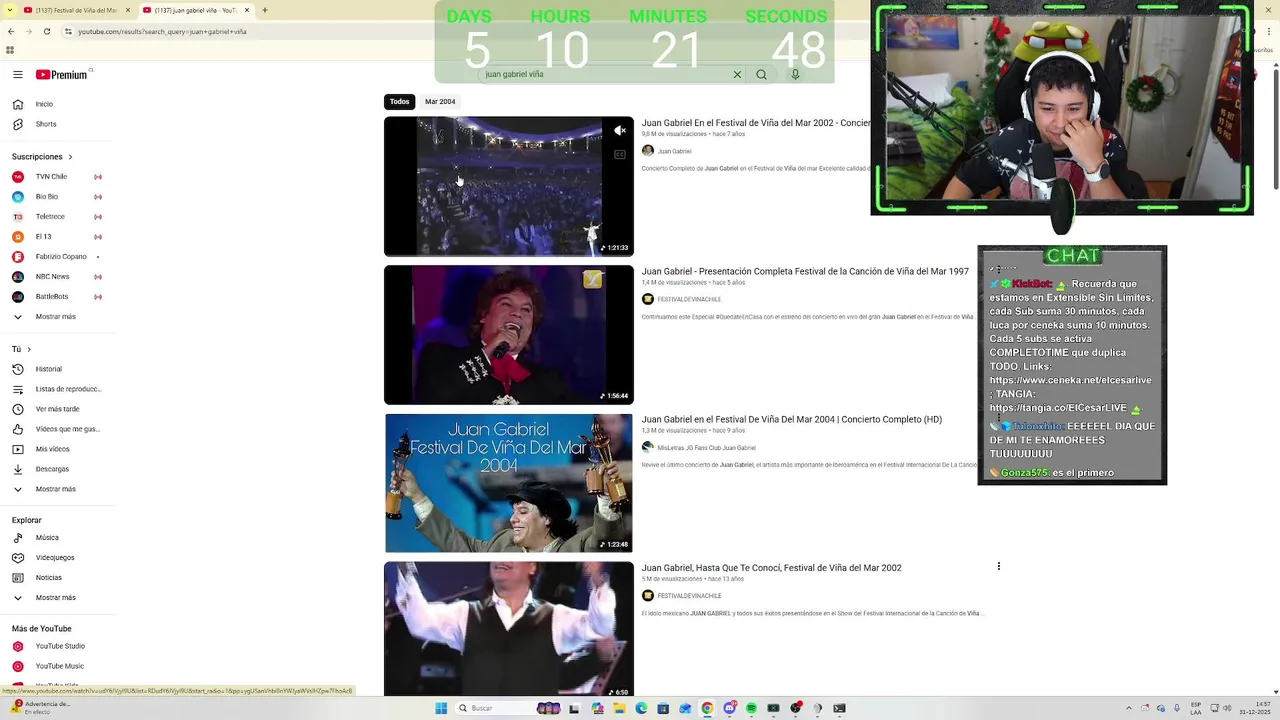
Task: Open Chrome from the Windows taskbar
Action: click(x=707, y=708)
